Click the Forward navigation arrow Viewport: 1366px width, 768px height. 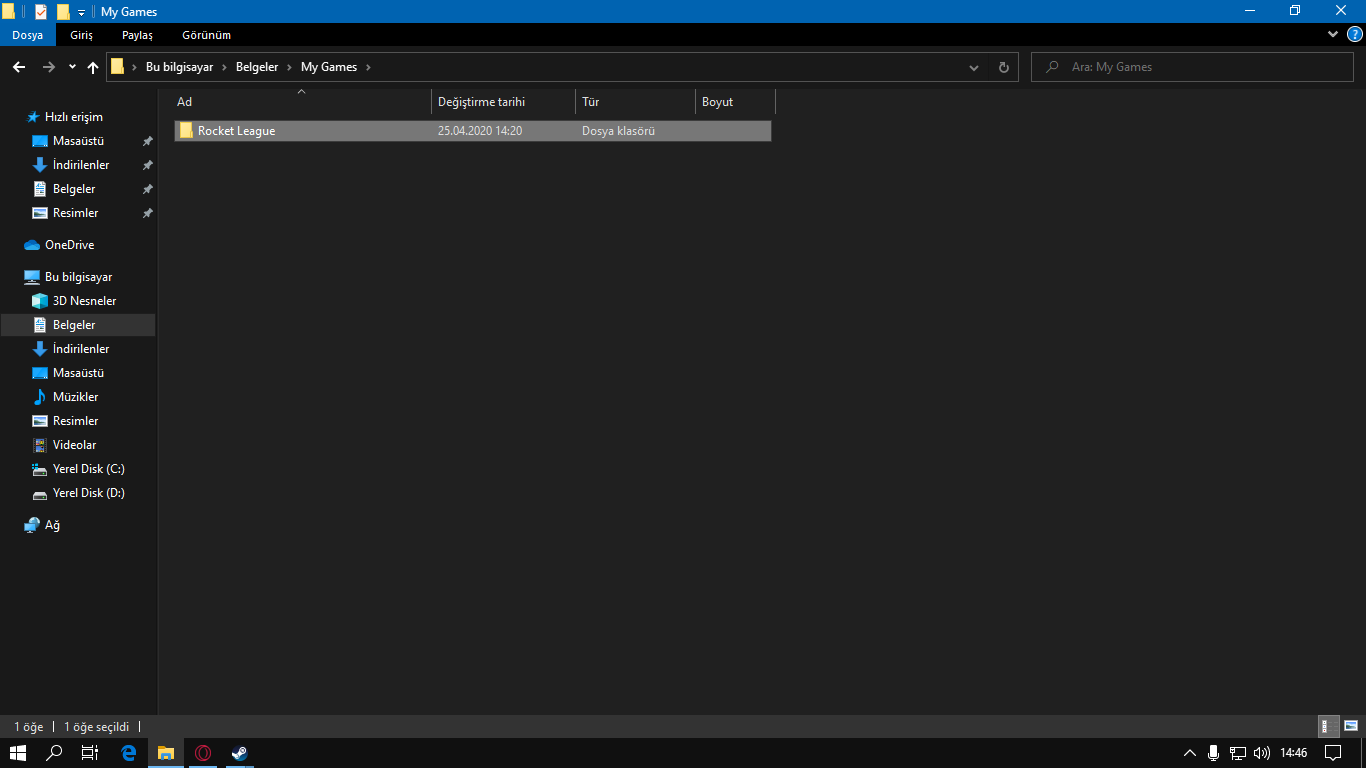[x=48, y=67]
